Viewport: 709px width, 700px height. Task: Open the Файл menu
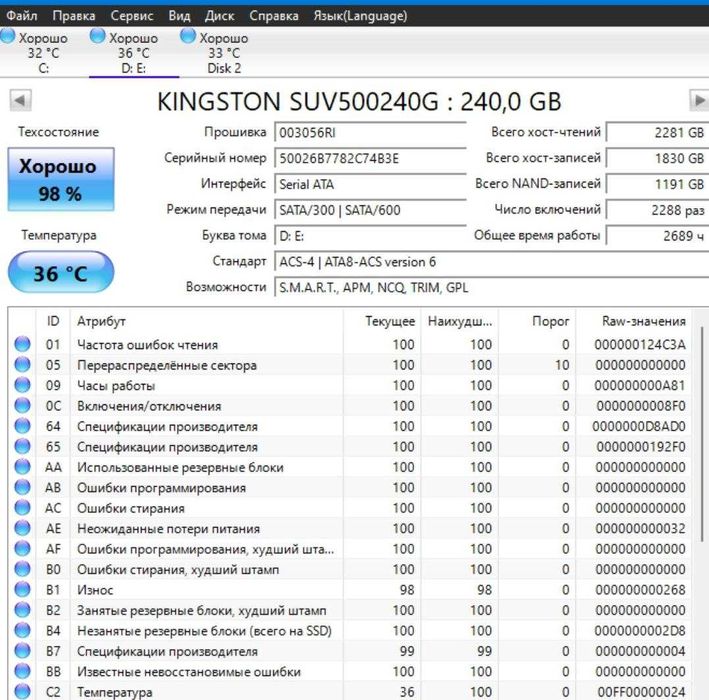point(22,16)
